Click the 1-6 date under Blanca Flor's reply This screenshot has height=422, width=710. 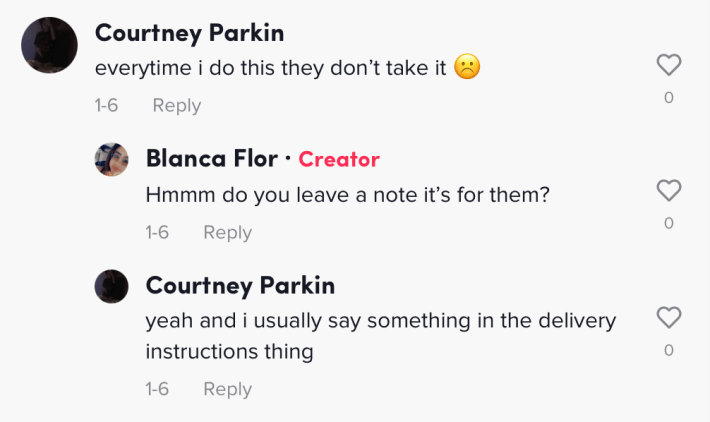pos(157,232)
